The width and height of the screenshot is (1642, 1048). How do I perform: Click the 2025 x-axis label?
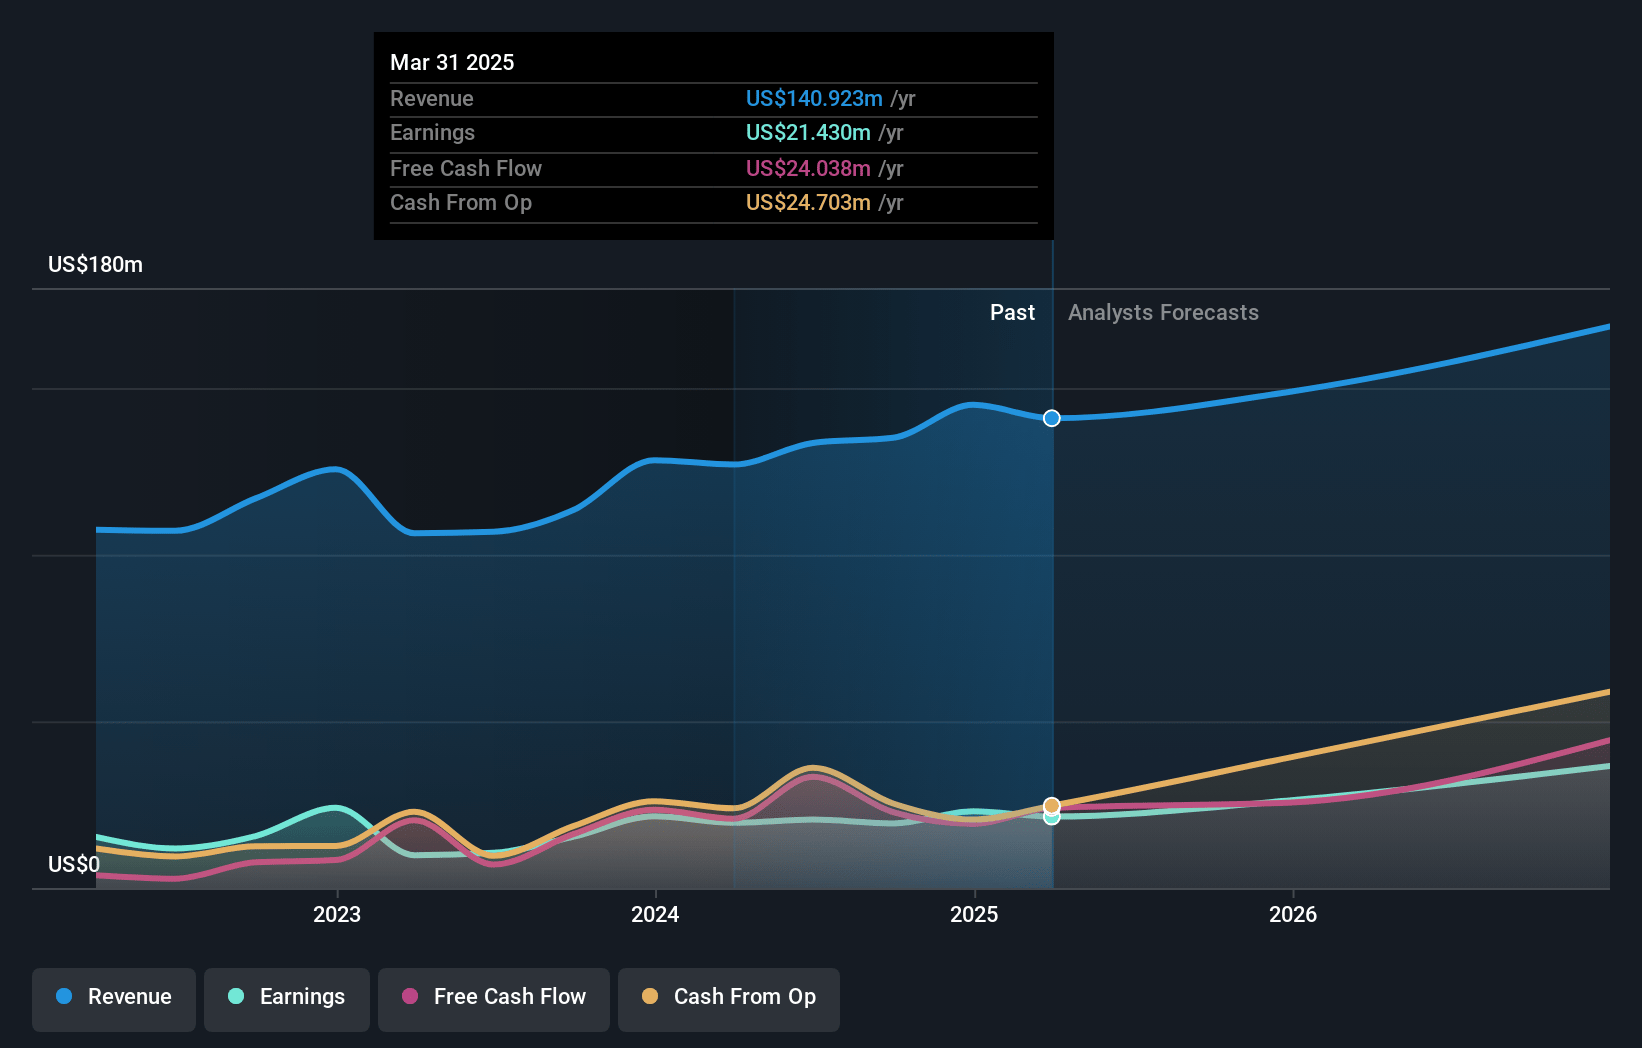(974, 914)
